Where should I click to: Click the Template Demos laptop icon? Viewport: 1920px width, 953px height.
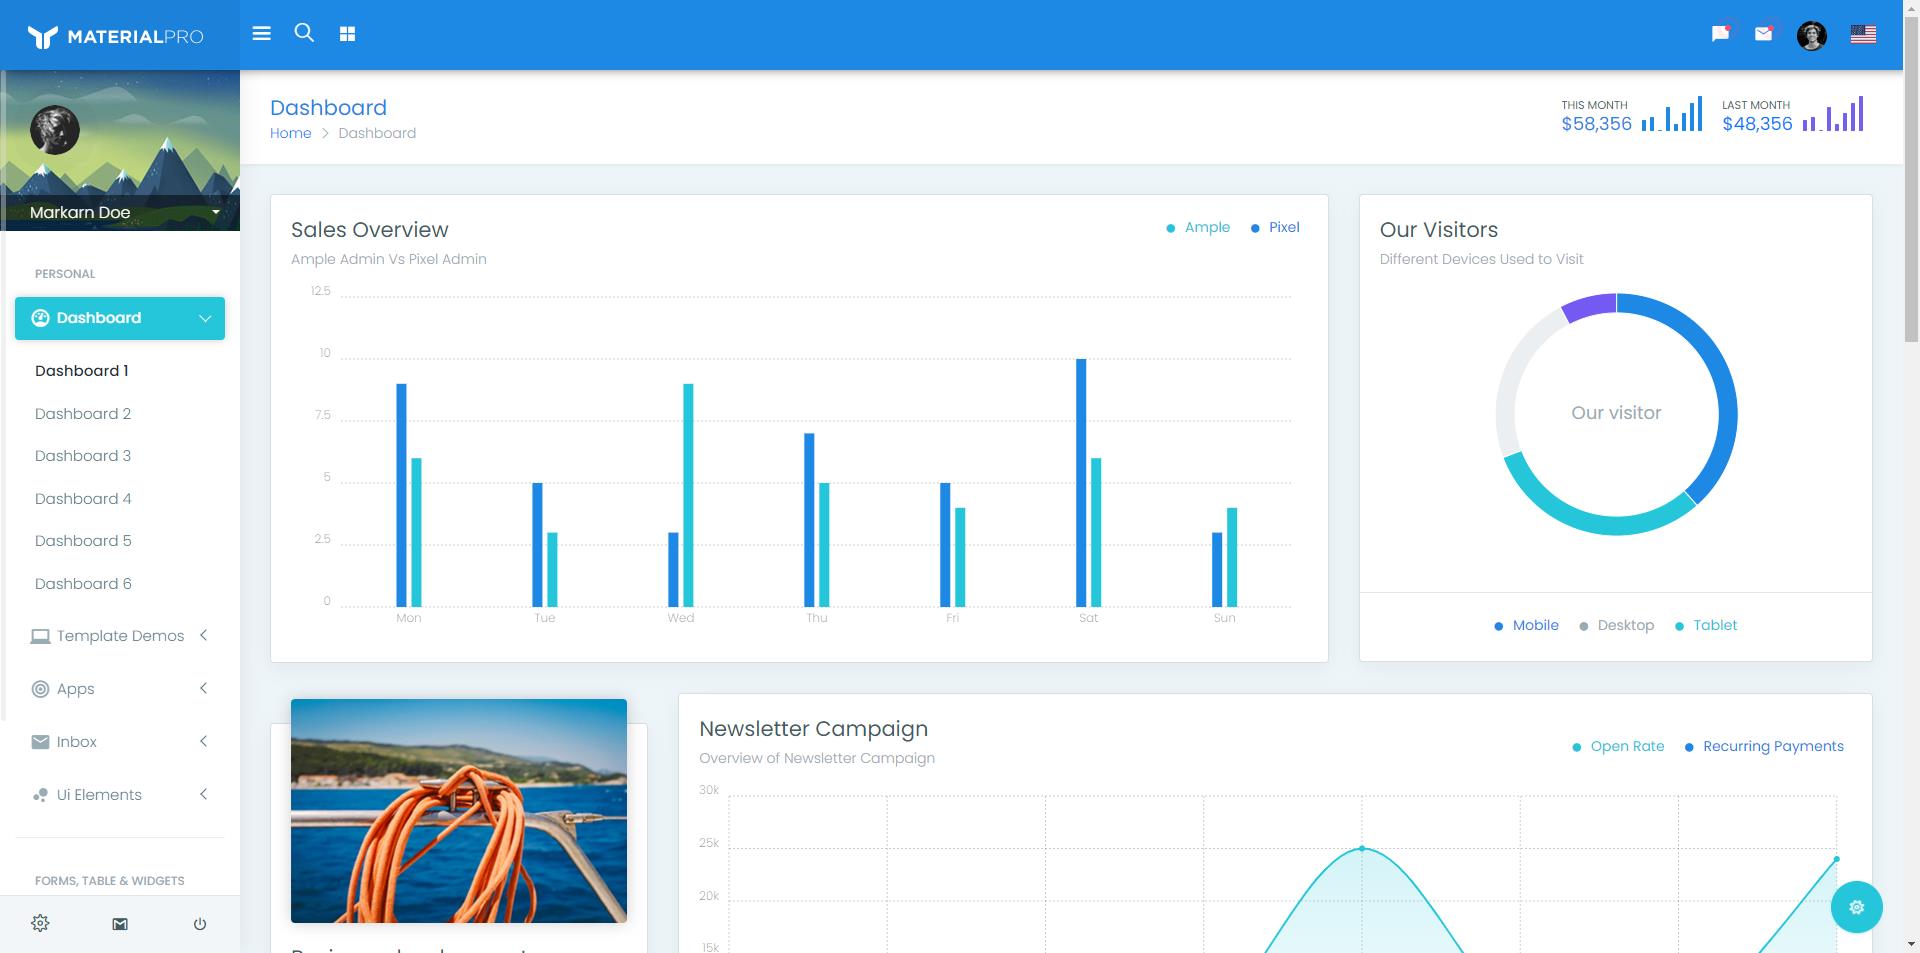[x=40, y=636]
